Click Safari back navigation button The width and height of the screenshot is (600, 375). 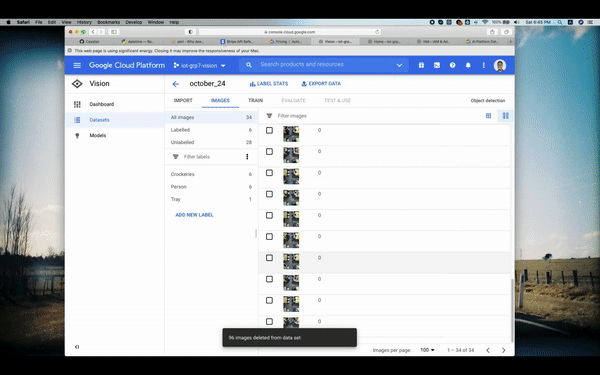[93, 32]
